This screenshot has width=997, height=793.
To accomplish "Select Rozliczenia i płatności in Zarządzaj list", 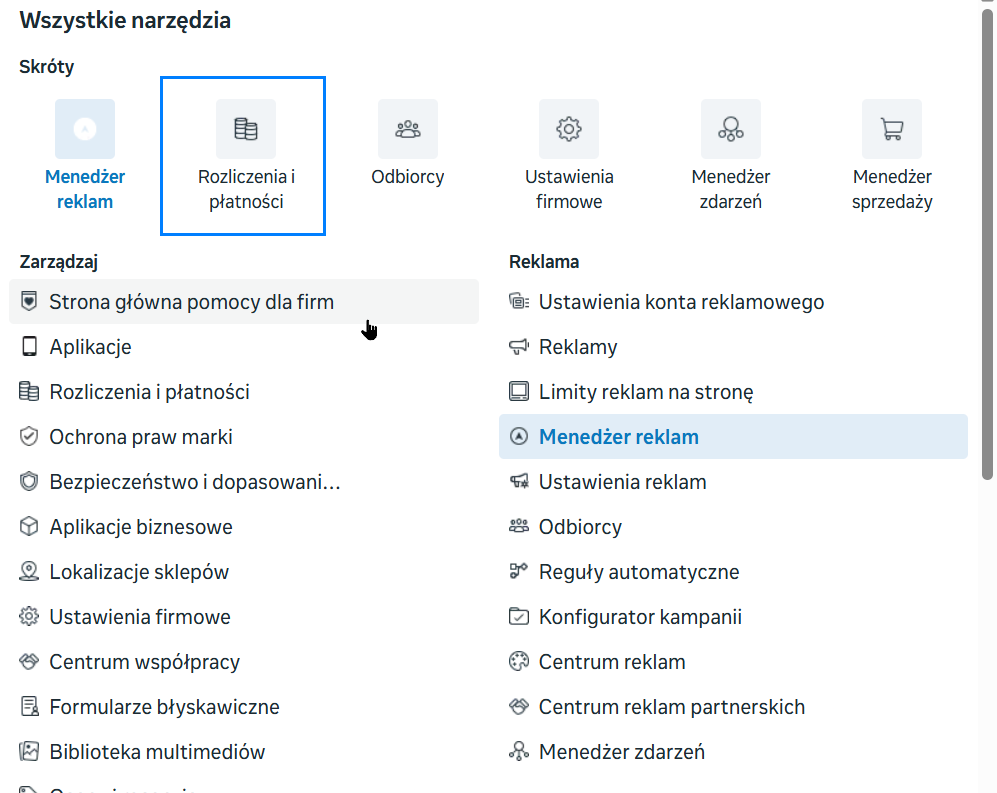I will (x=149, y=392).
